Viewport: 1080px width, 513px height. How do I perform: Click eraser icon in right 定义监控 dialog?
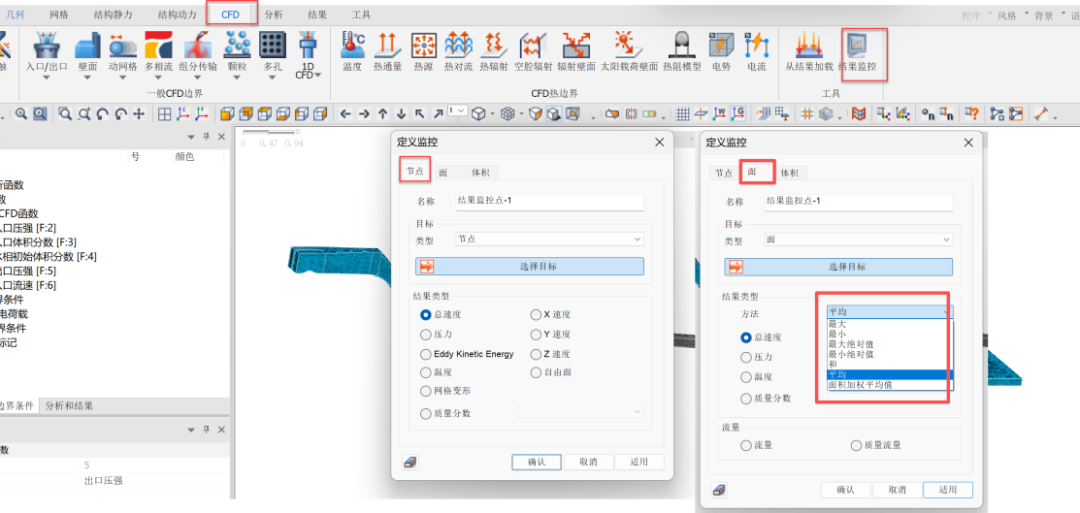719,490
